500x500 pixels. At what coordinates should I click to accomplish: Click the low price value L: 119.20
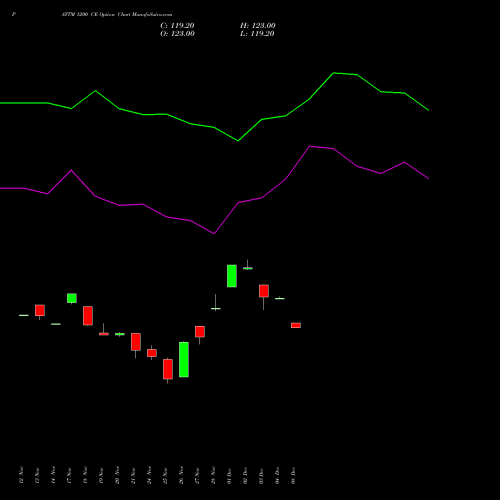click(257, 34)
